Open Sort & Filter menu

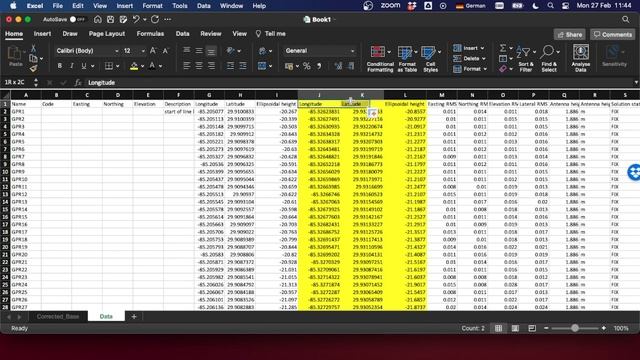pyautogui.click(x=526, y=59)
